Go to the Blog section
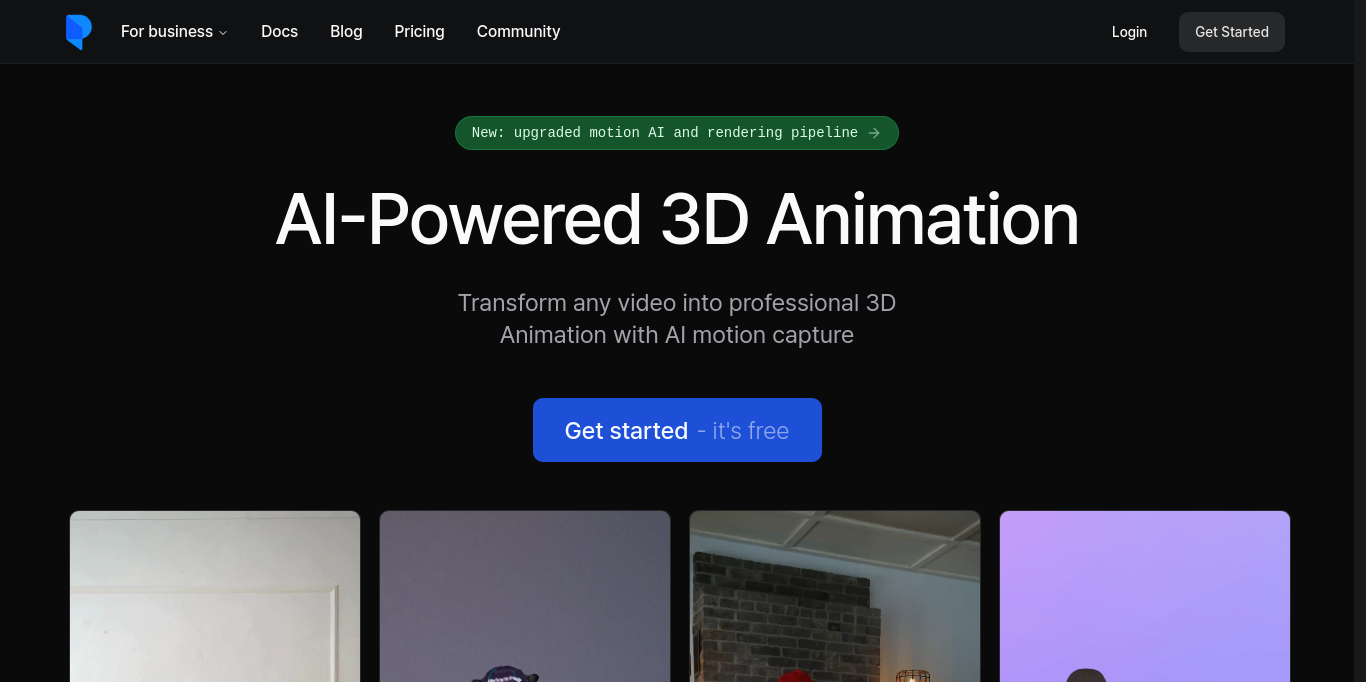The image size is (1366, 682). coord(346,32)
